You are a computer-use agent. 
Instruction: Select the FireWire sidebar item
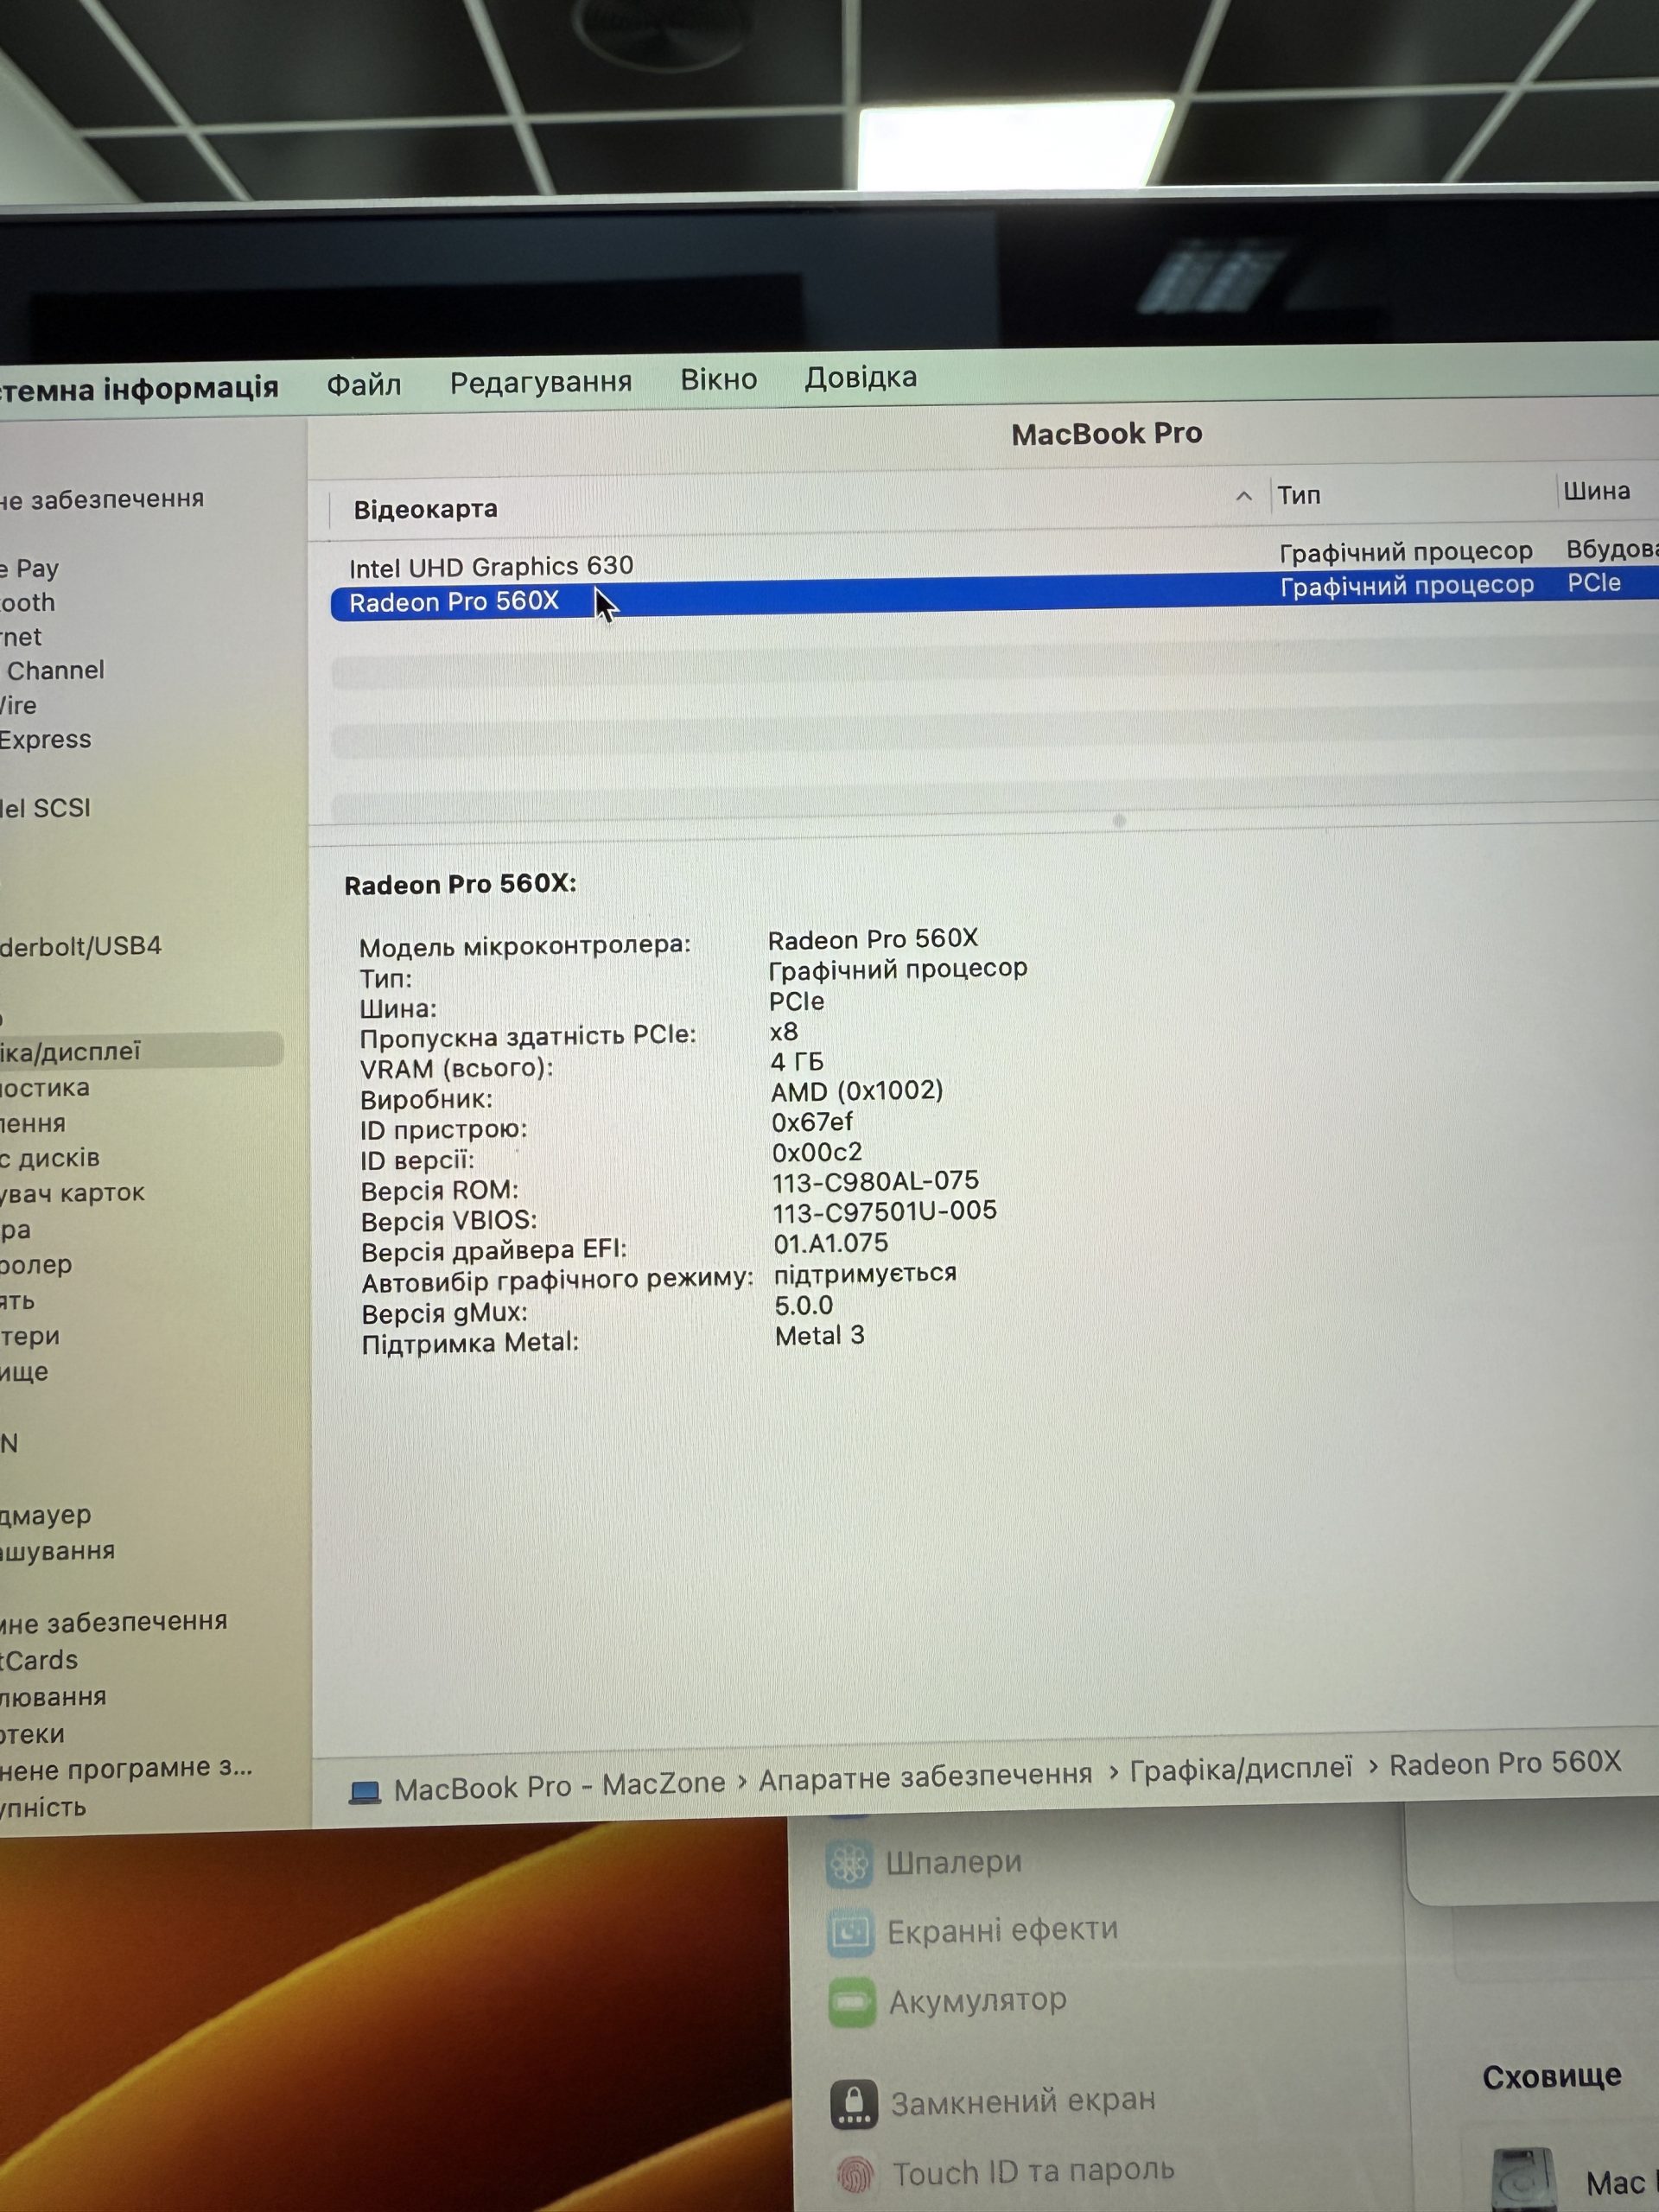tap(18, 706)
